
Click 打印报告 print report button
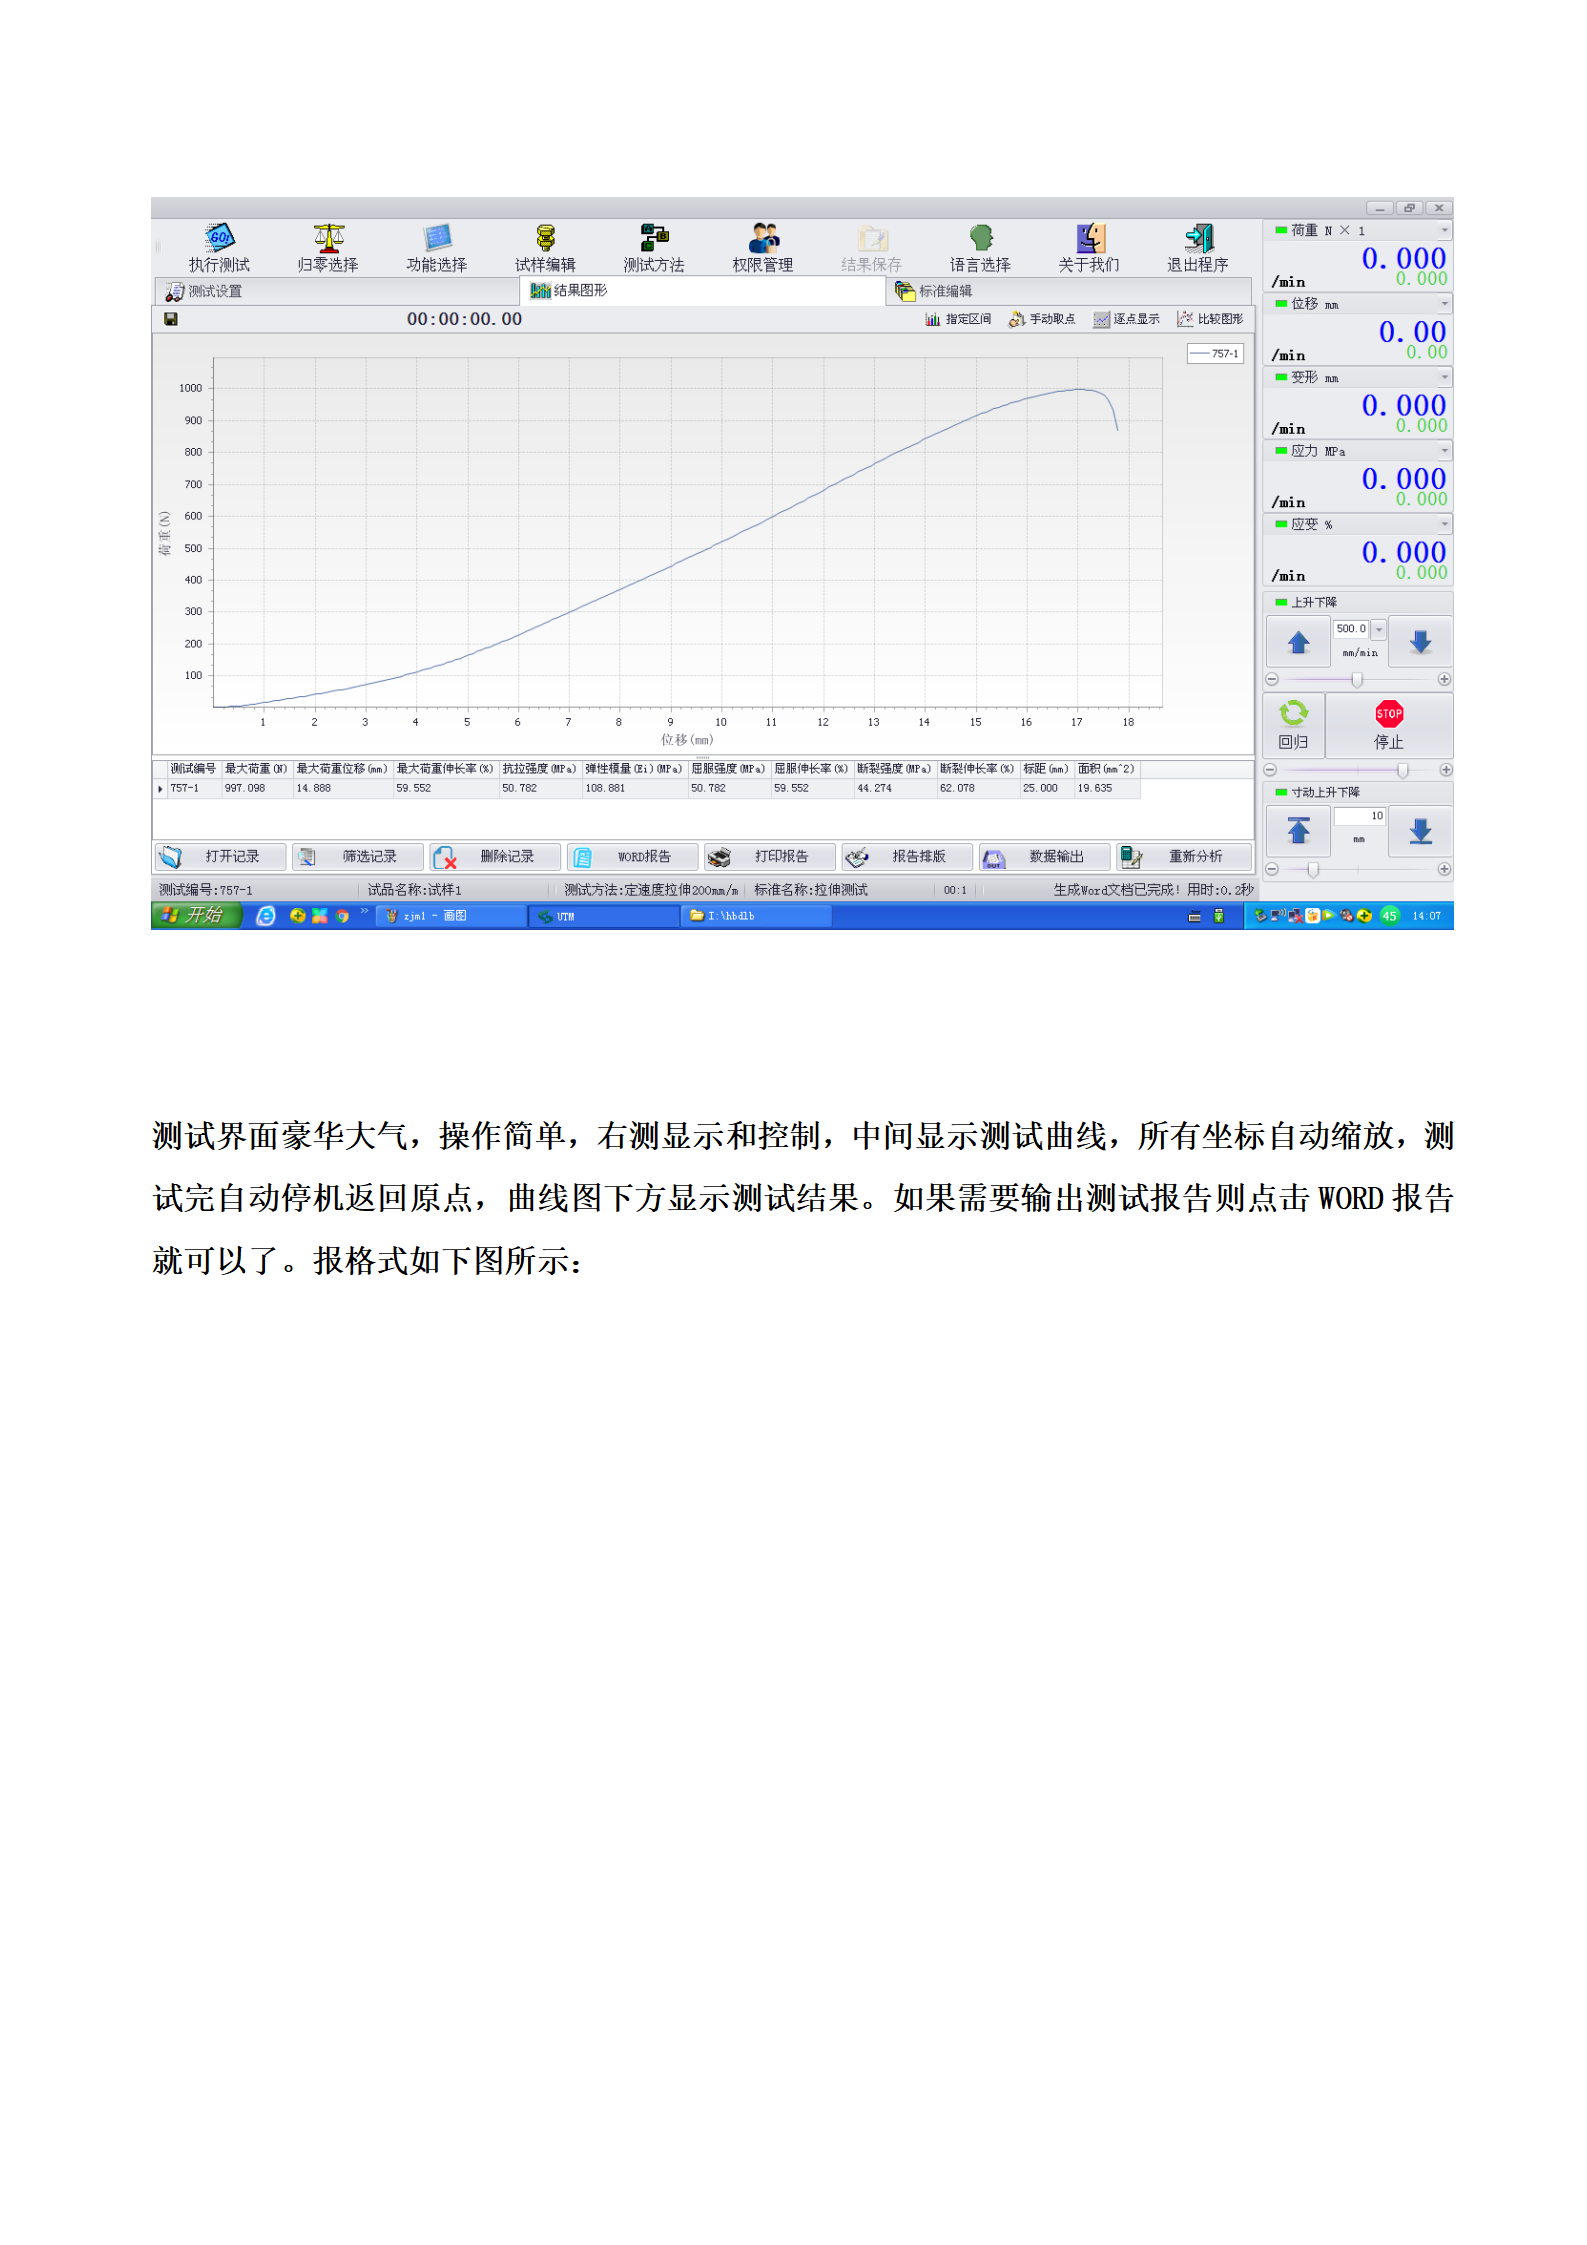pyautogui.click(x=770, y=857)
